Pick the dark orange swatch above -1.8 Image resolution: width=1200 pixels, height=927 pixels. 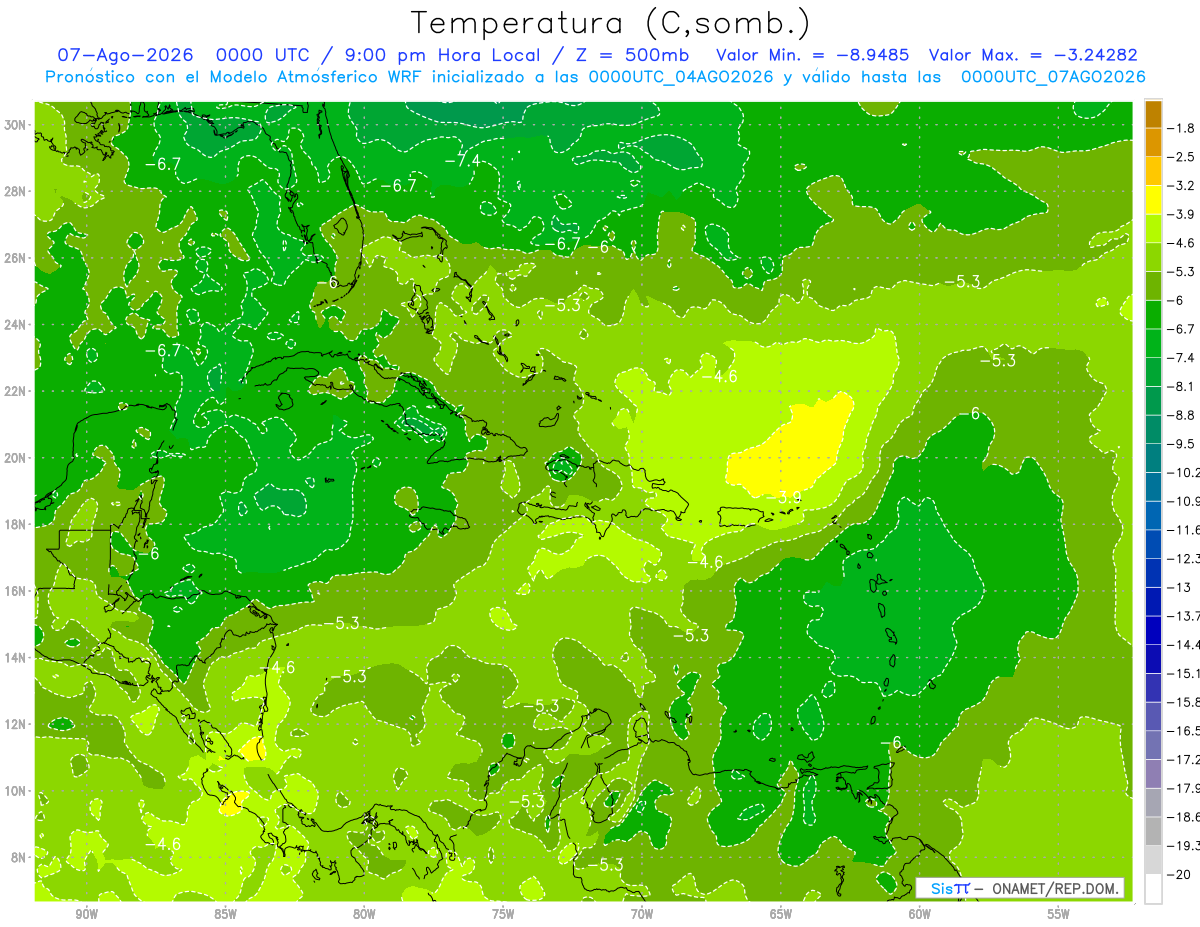[x=1153, y=114]
